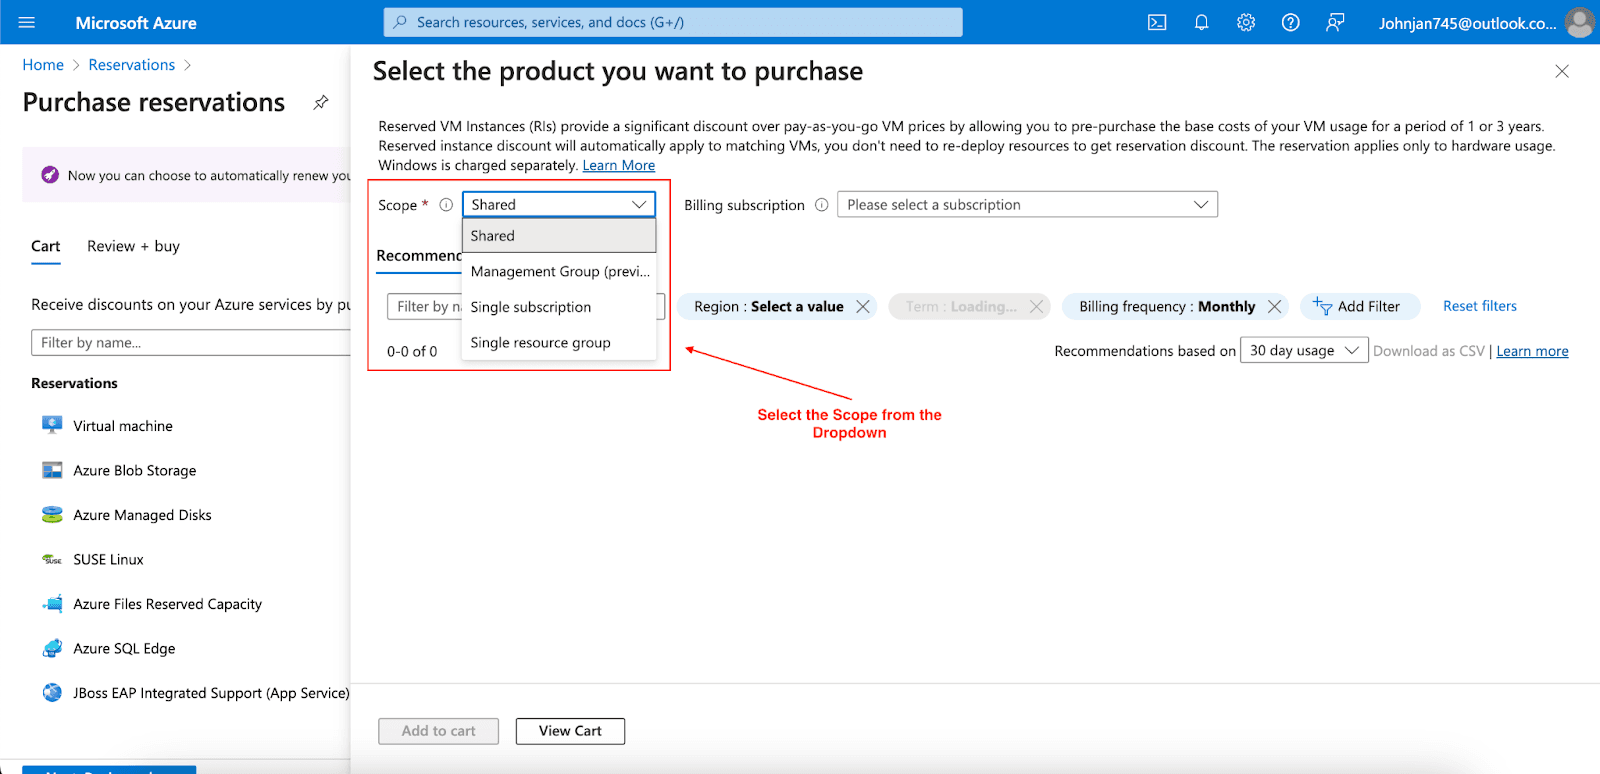The image size is (1600, 774).
Task: Click the JBoss EAP Integrated Support icon
Action: pyautogui.click(x=52, y=692)
